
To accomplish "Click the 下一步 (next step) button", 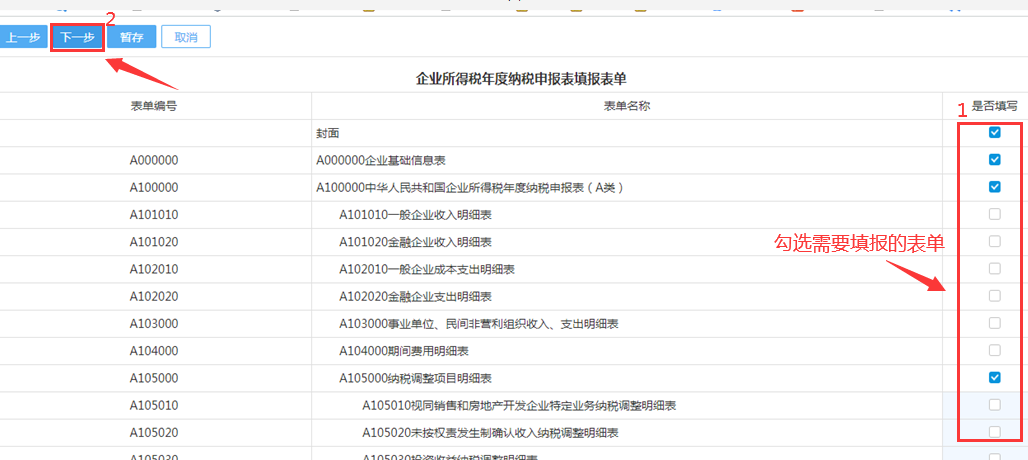I will tap(77, 38).
